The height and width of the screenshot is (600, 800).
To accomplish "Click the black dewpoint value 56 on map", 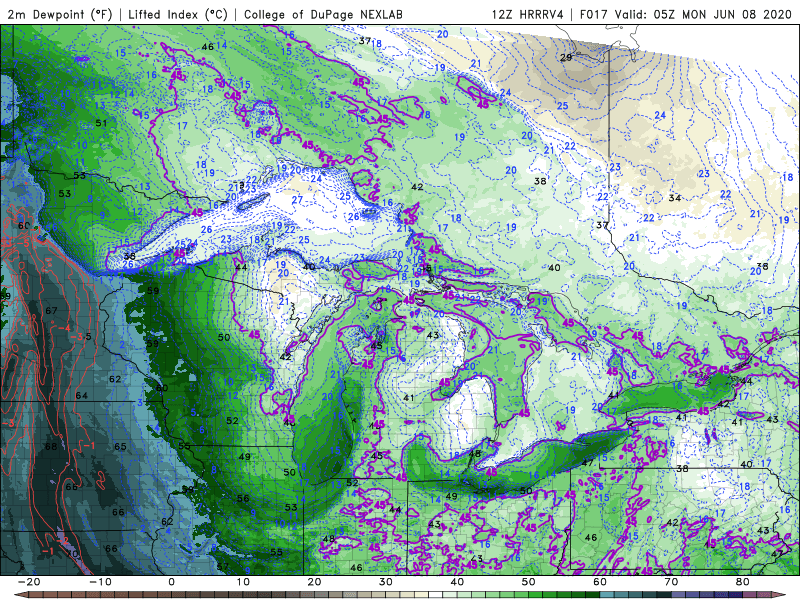I will point(243,498).
